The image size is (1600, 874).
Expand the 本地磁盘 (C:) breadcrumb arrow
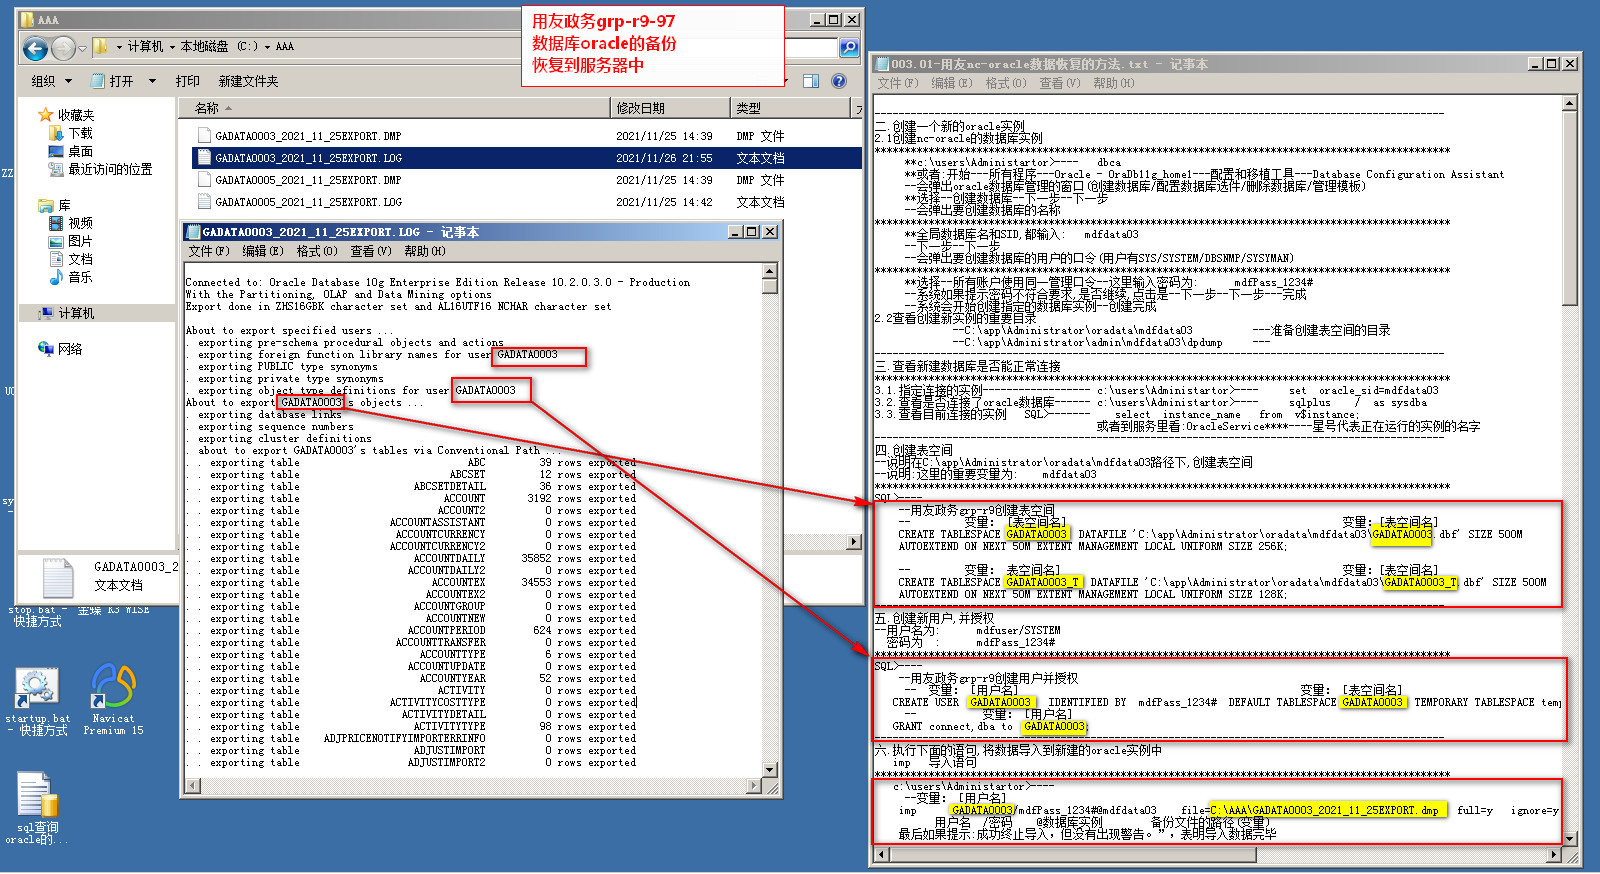pos(267,47)
